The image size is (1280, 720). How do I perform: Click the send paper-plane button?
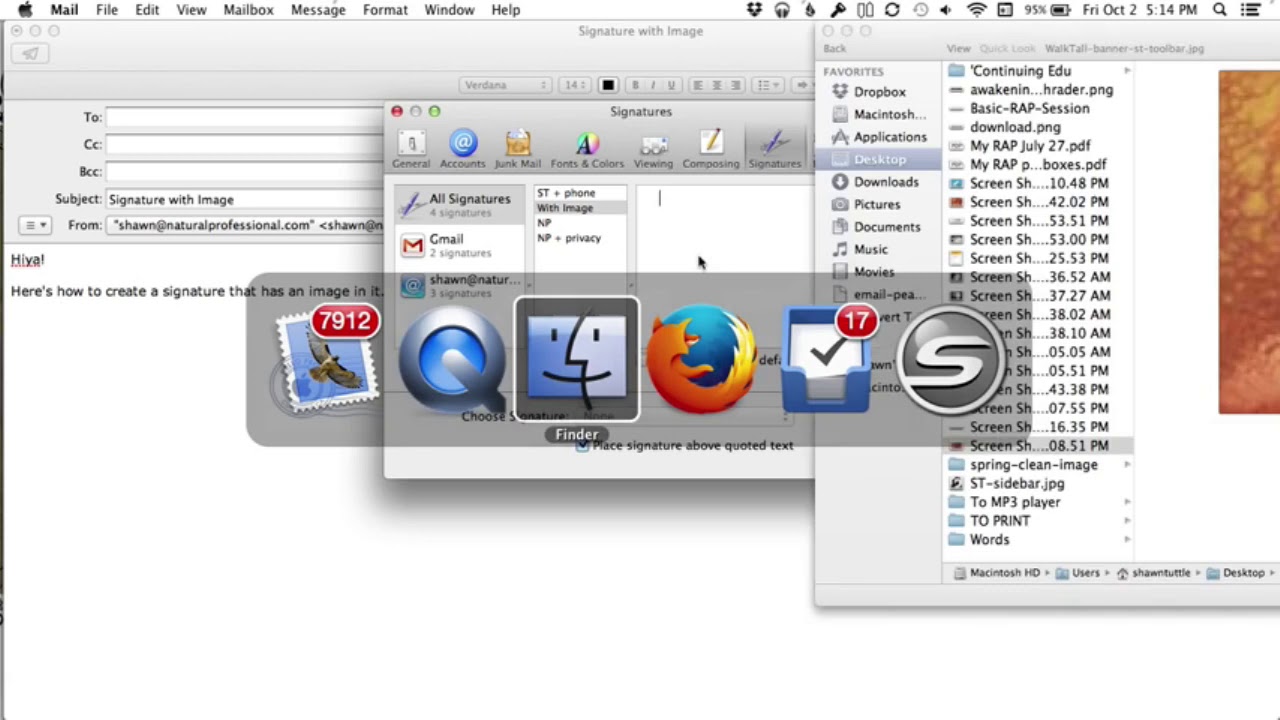(30, 54)
